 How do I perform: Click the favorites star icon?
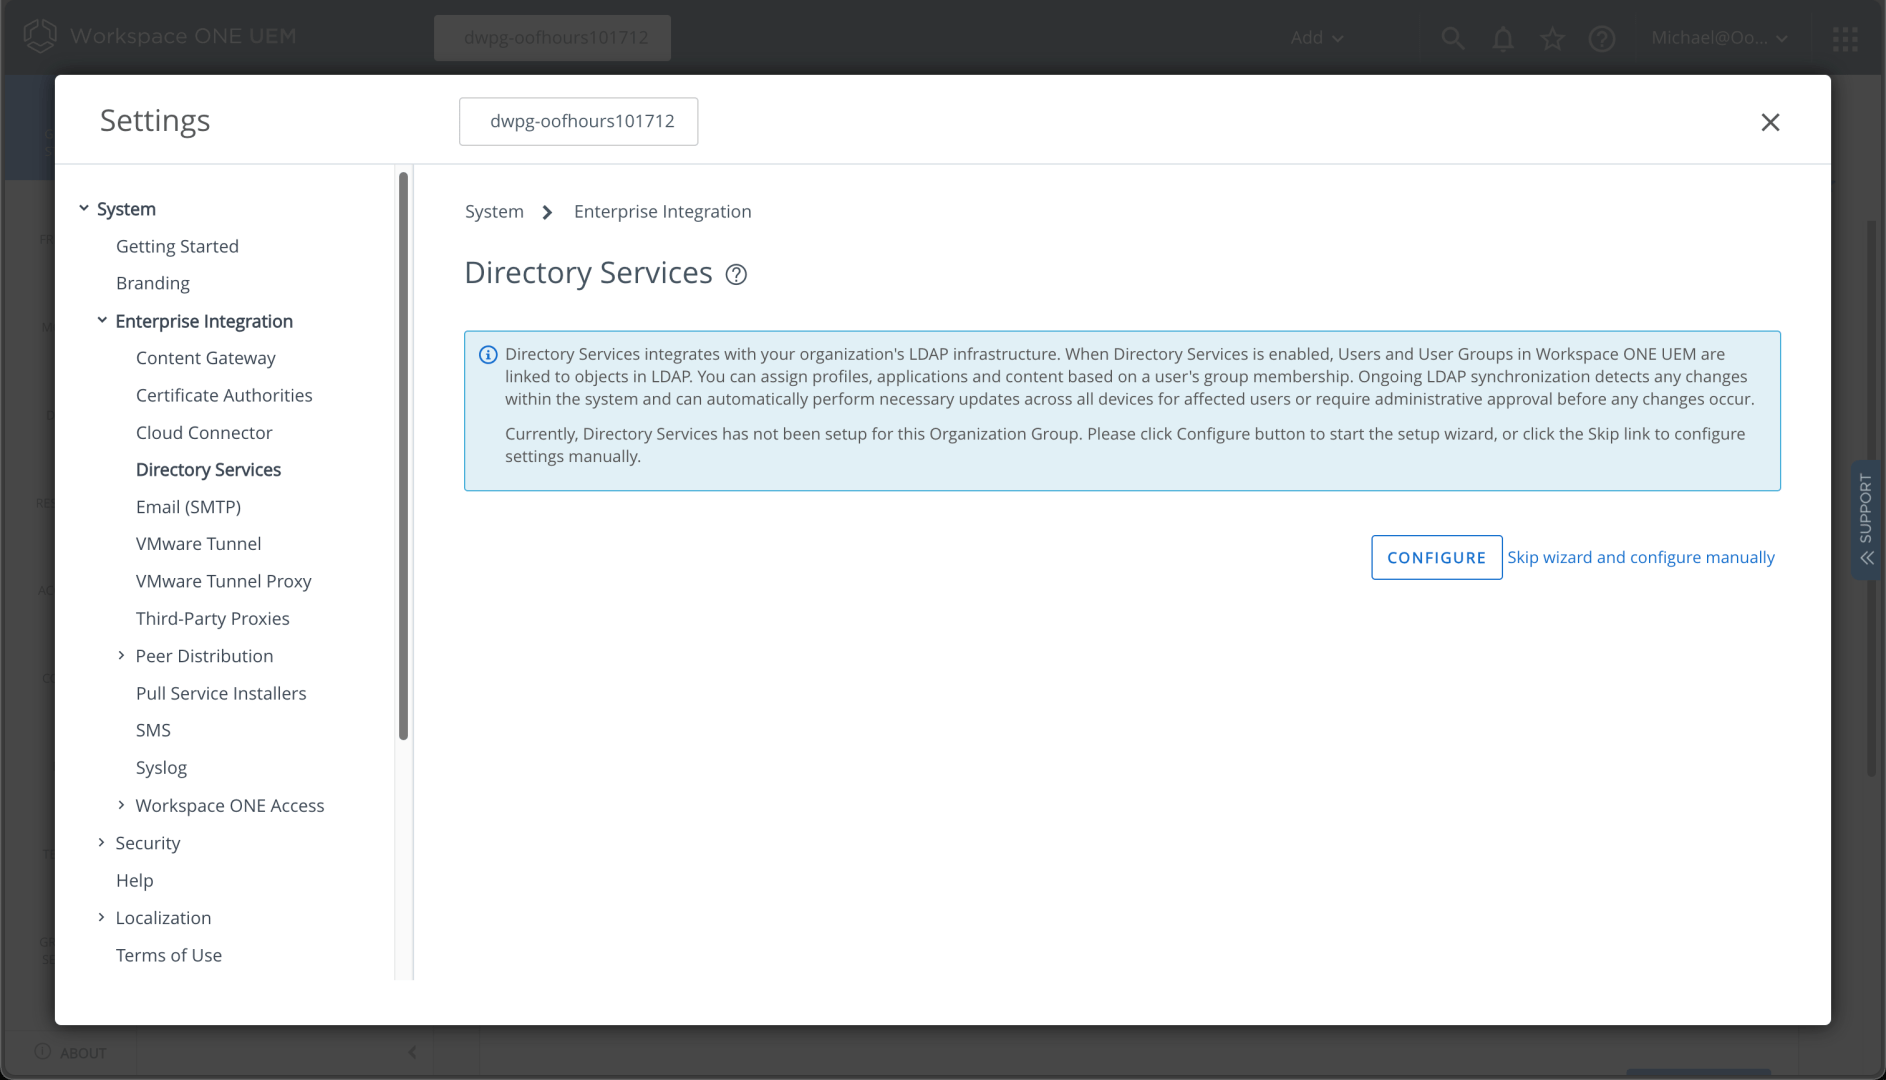click(1552, 38)
